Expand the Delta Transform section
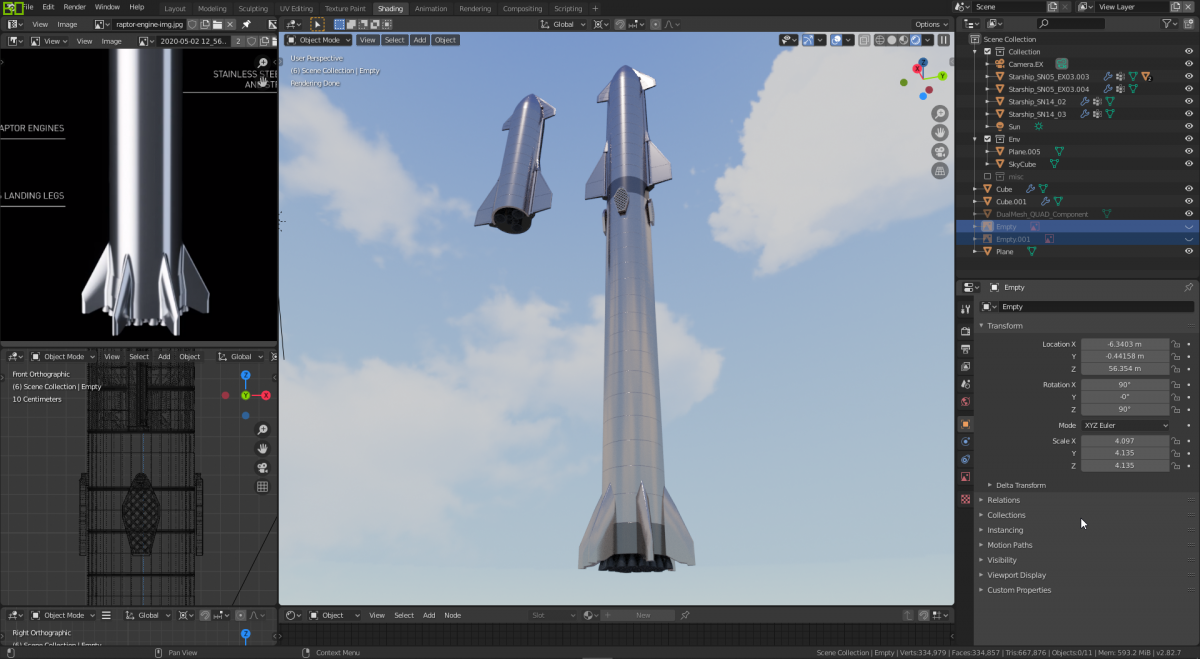 pyautogui.click(x=1020, y=485)
